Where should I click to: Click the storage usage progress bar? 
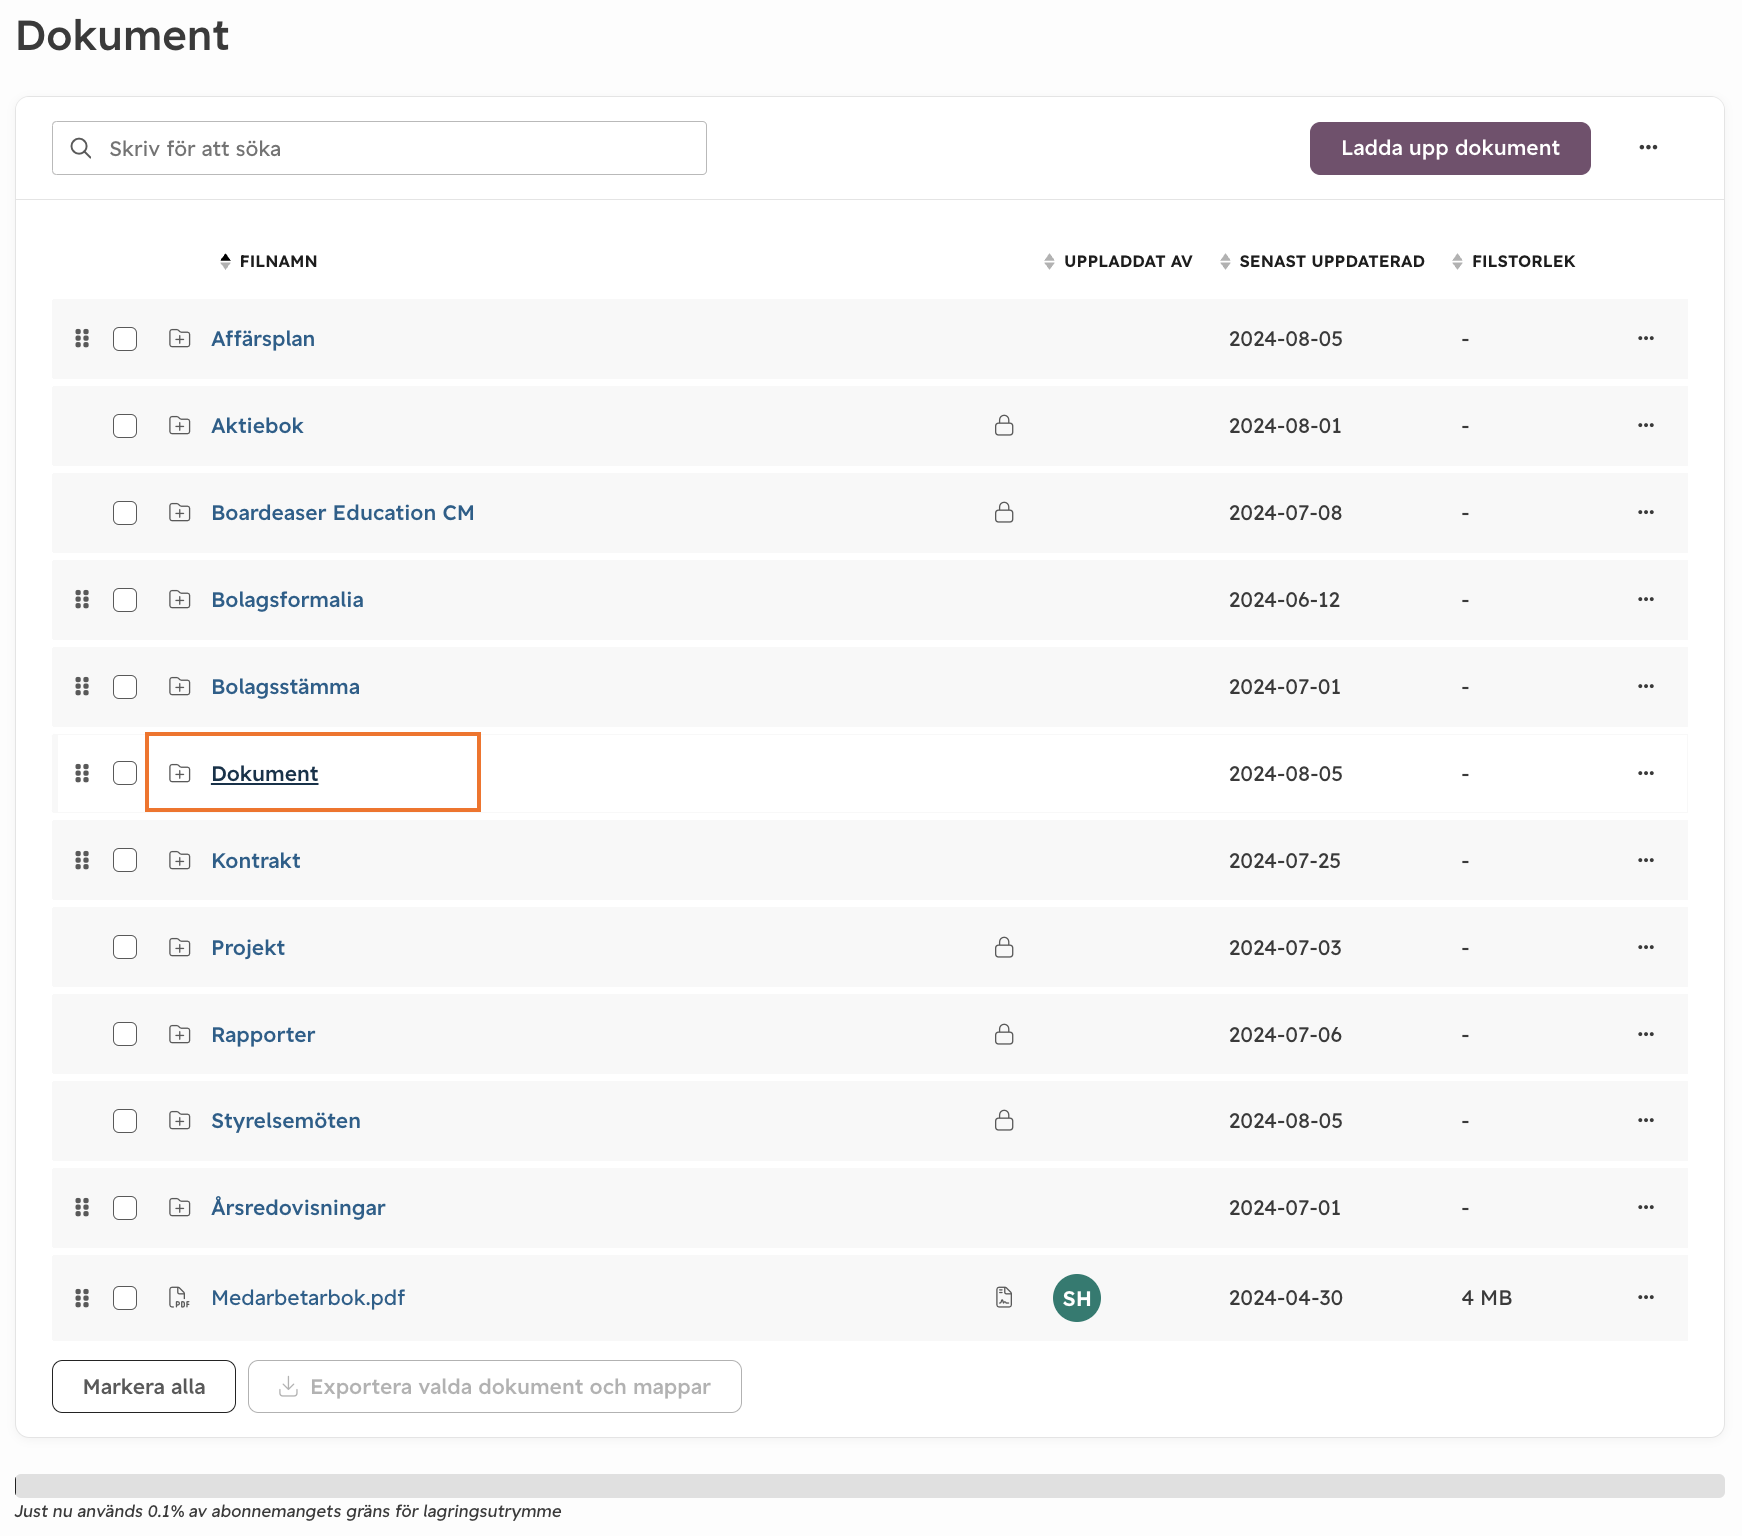[870, 1486]
